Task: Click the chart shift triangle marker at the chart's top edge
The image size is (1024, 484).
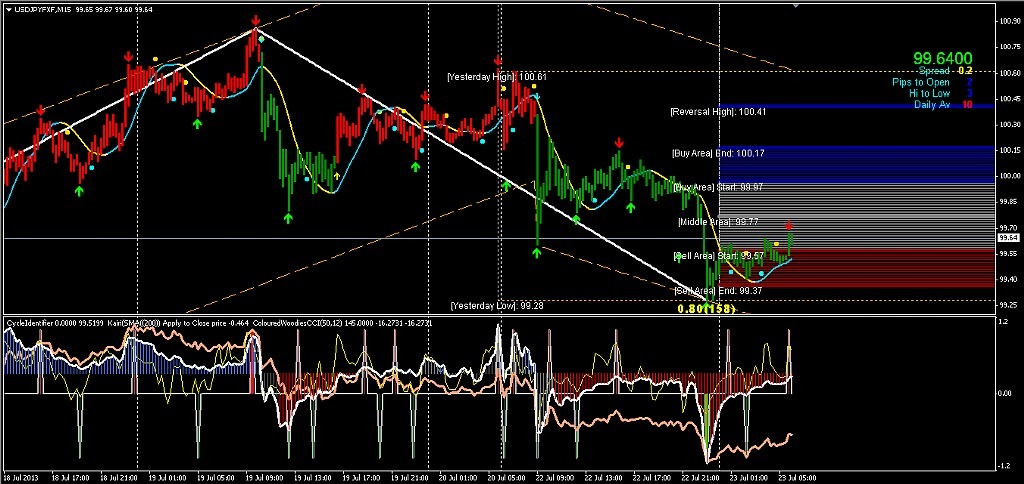Action: pyautogui.click(x=795, y=5)
